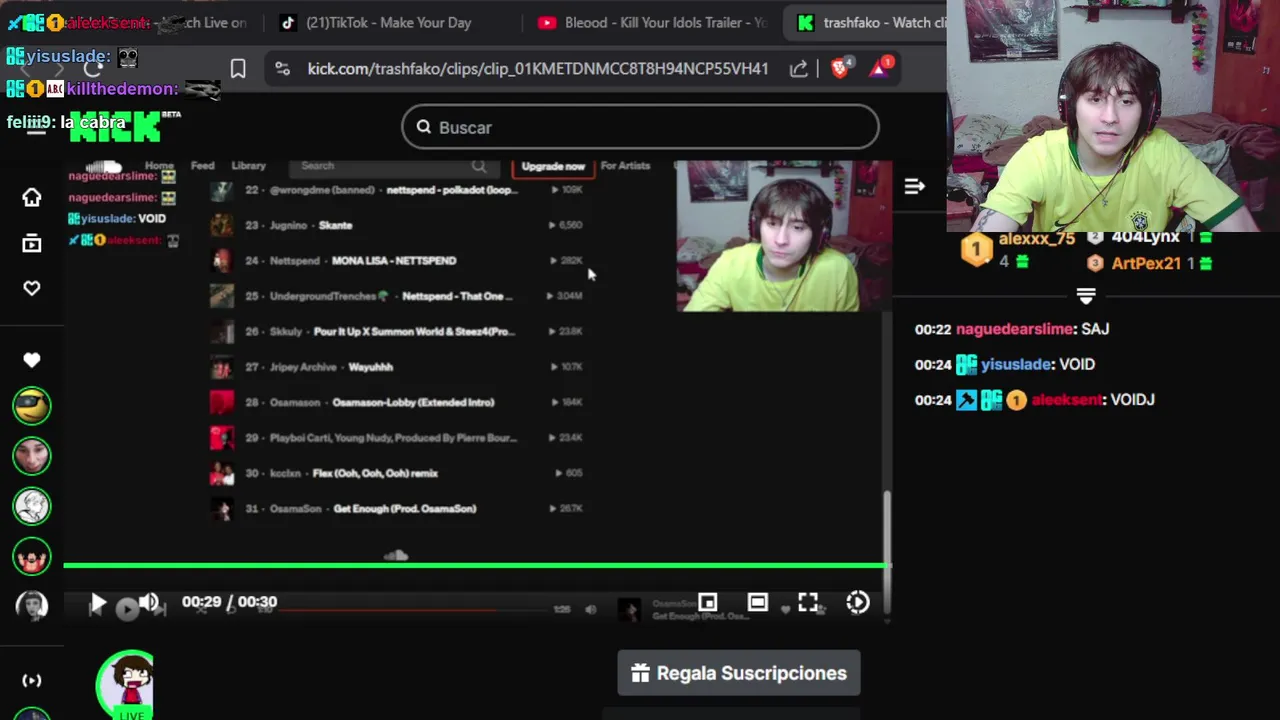This screenshot has height=720, width=1280.
Task: Select track 23 Jugnino Skante
Action: click(396, 225)
